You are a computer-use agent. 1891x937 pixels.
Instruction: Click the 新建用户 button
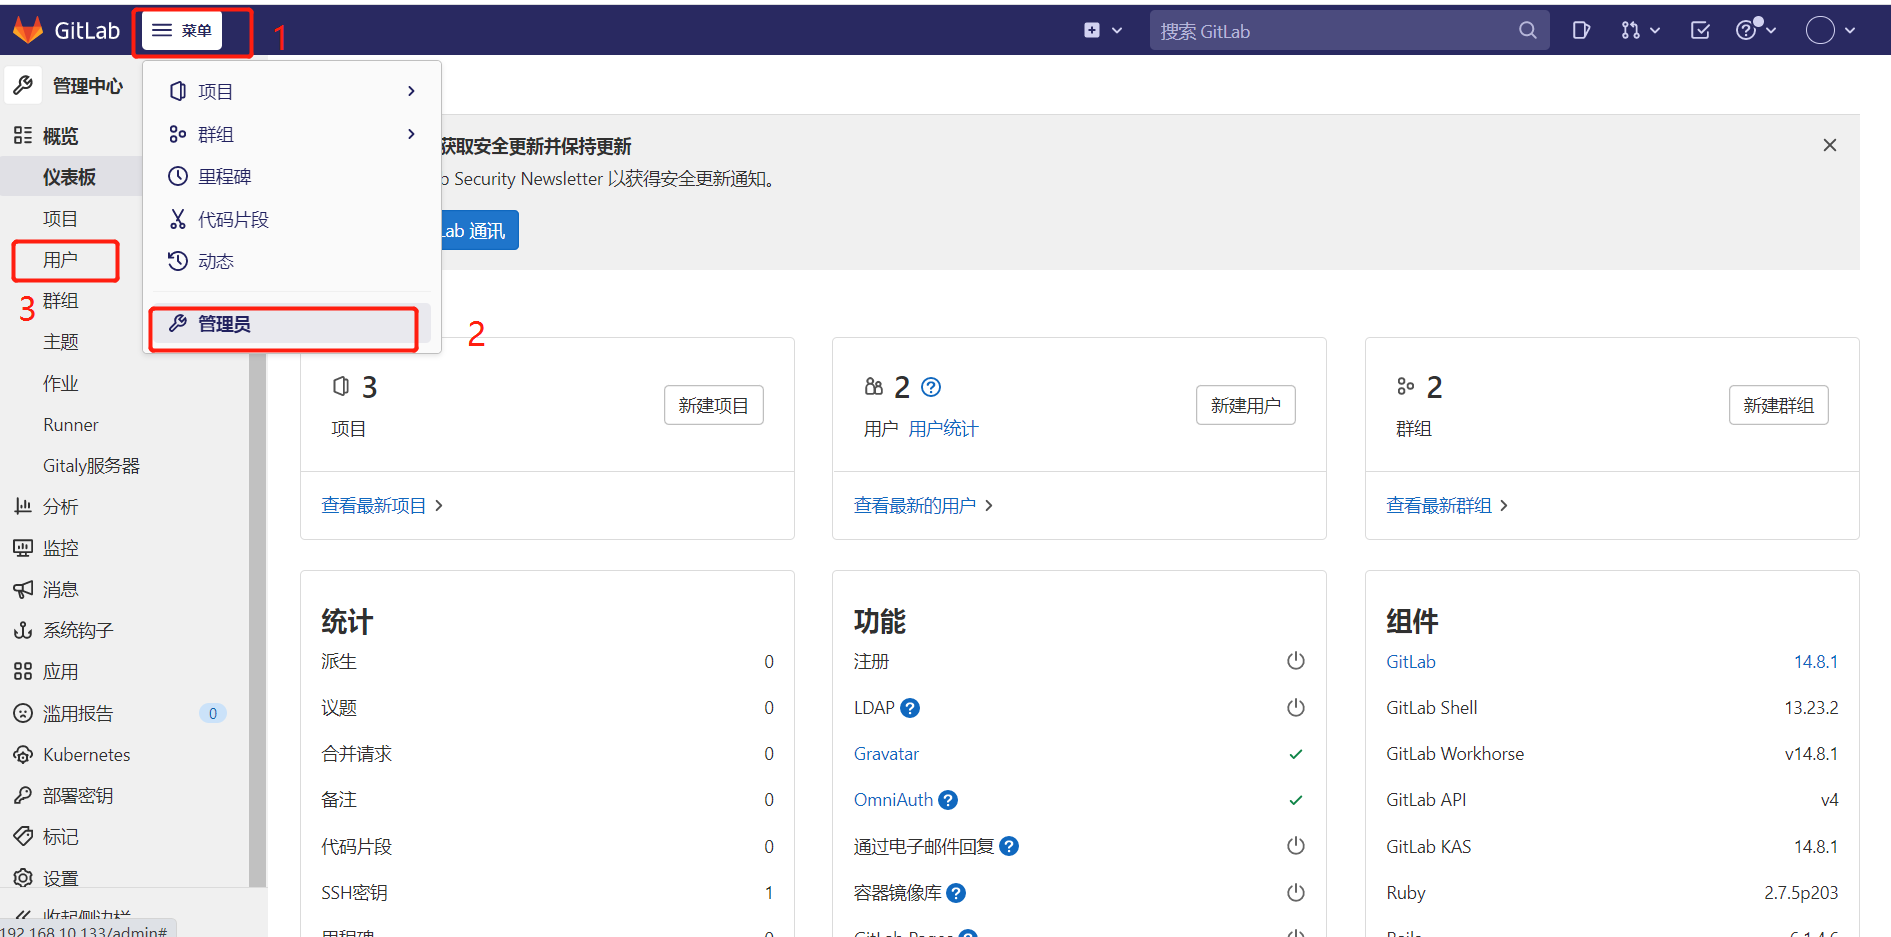point(1246,405)
